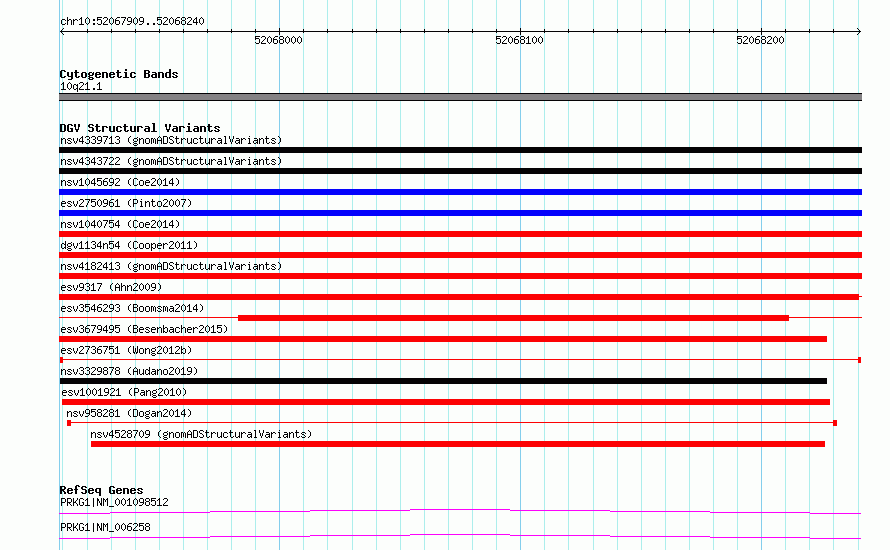This screenshot has width=890, height=550.
Task: Select transcript label PRKG1|NM_006258
Action: coord(105,527)
